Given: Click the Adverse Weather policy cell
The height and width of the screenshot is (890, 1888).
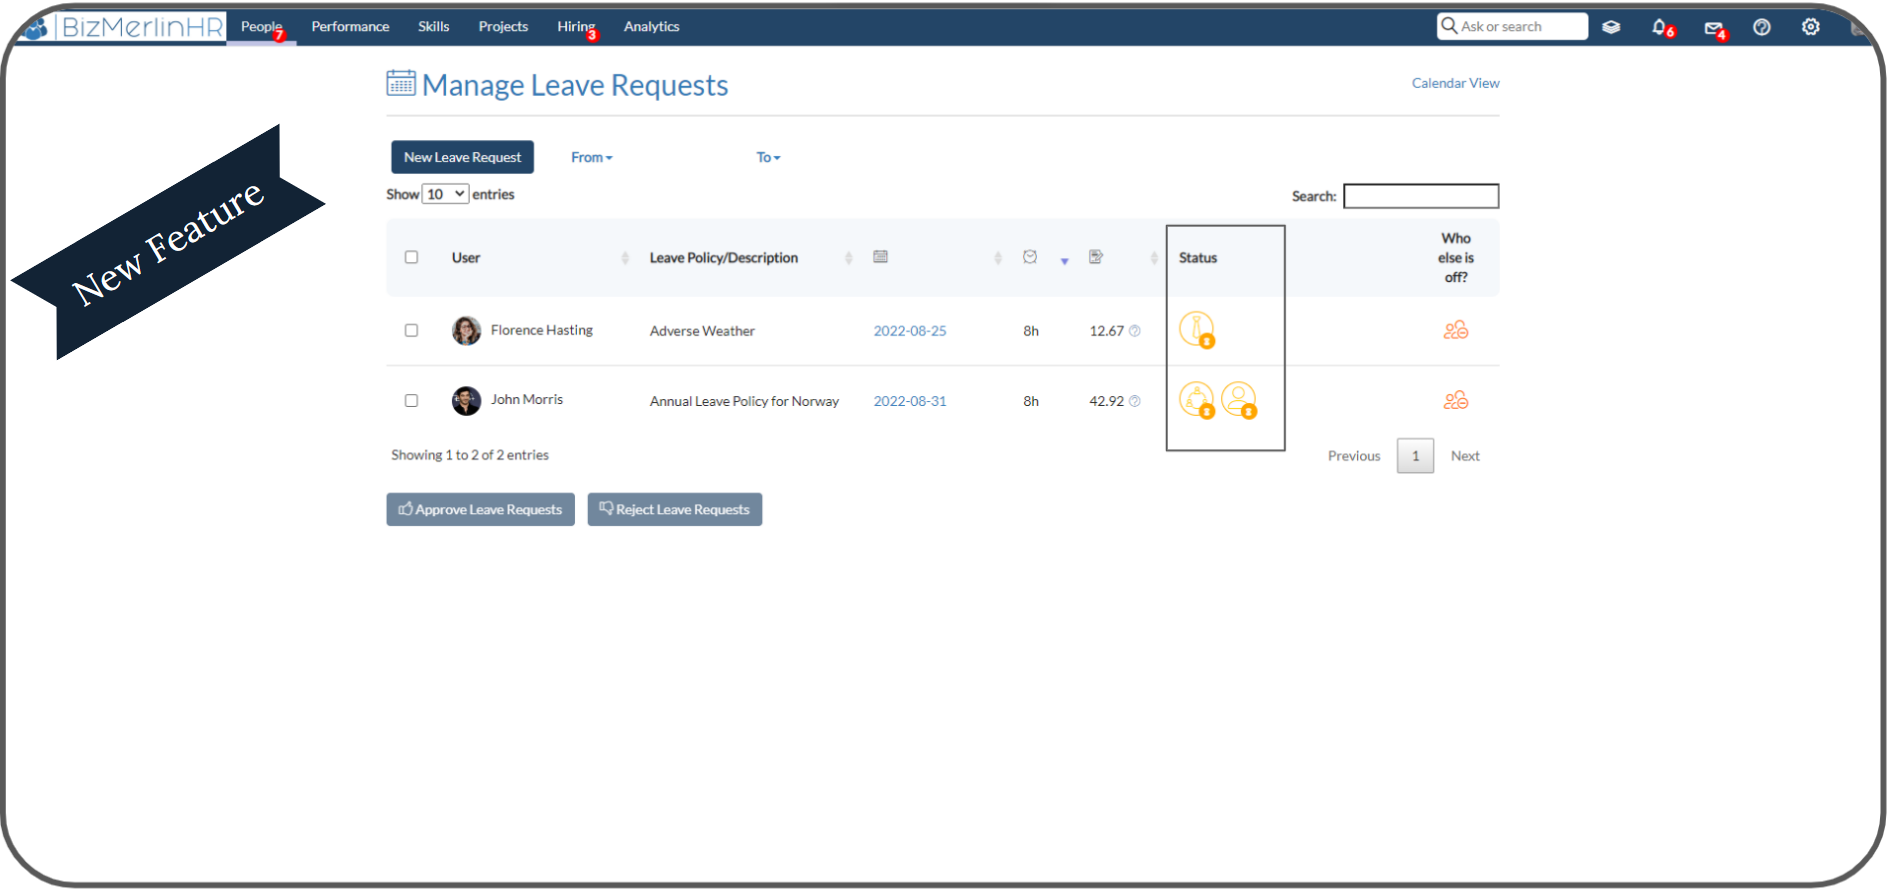Looking at the screenshot, I should [x=702, y=331].
